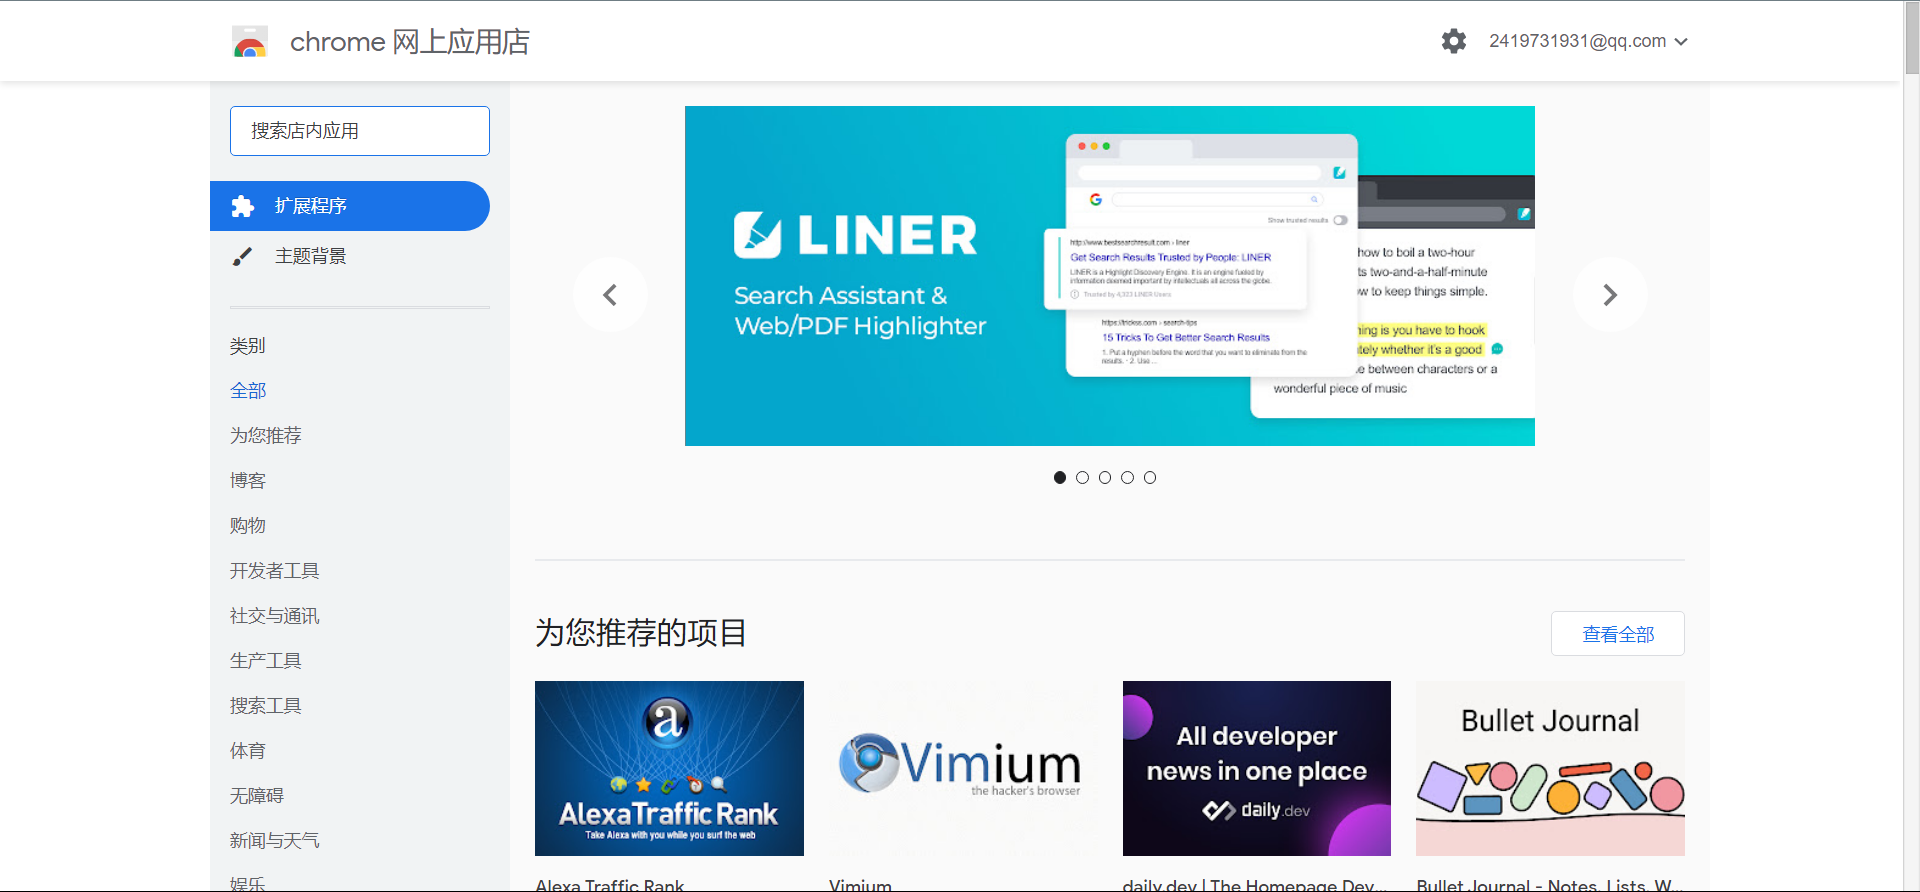1920x892 pixels.
Task: Choose the 博客 category
Action: (x=248, y=481)
